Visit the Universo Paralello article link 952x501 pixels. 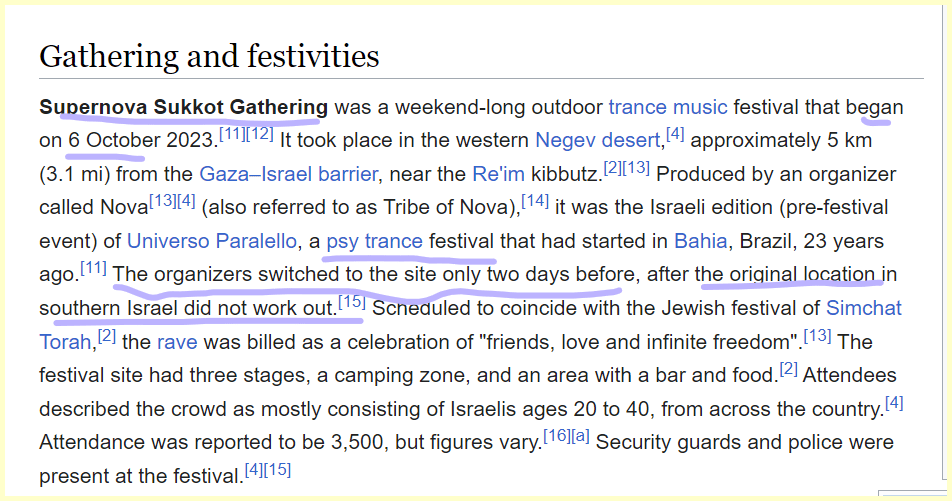click(x=213, y=242)
